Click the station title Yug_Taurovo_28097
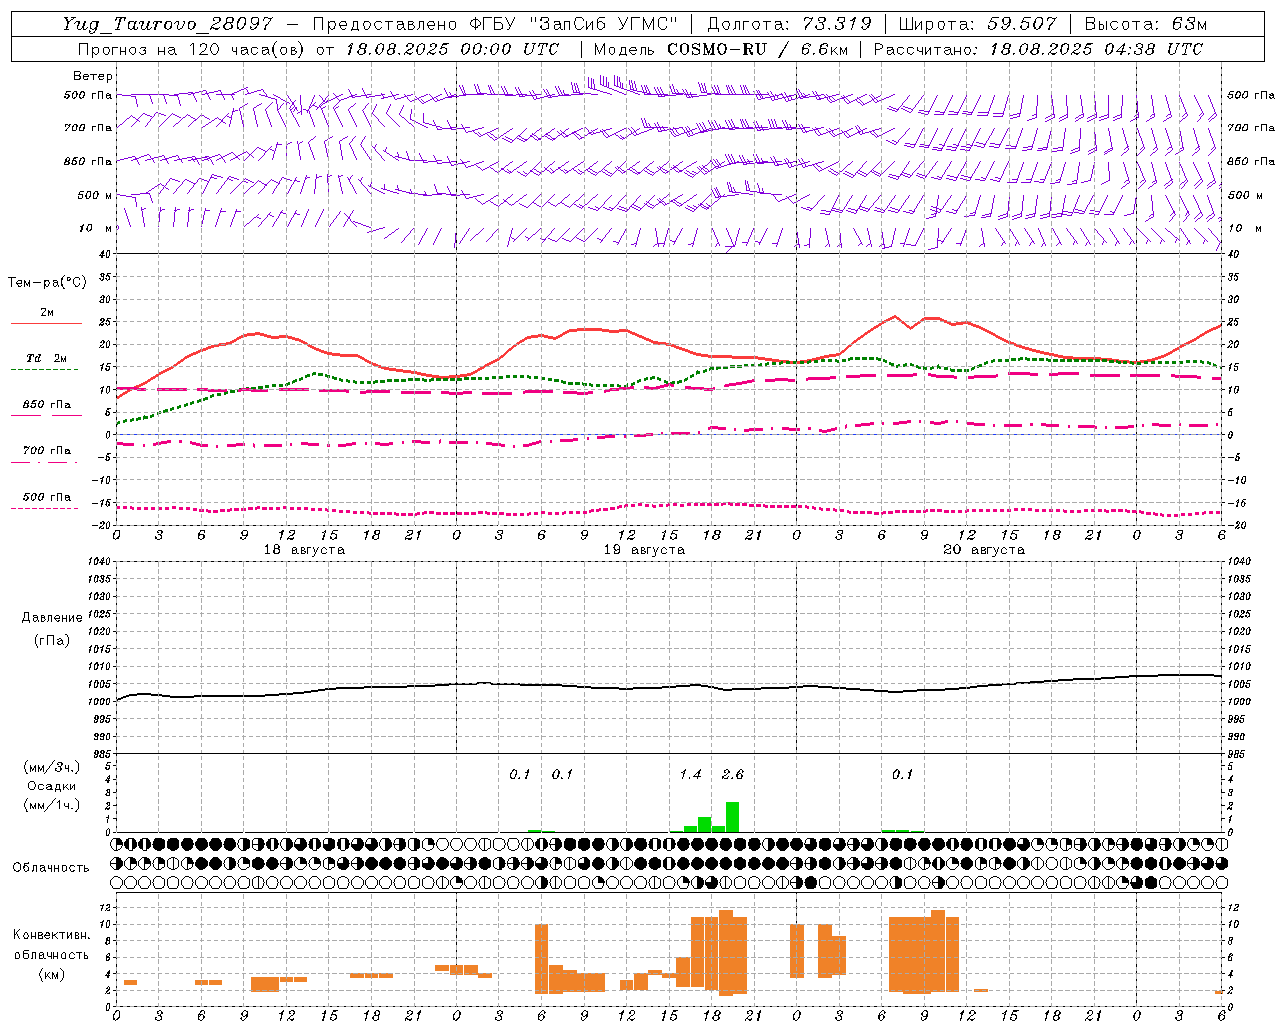This screenshot has width=1280, height=1024. point(167,24)
